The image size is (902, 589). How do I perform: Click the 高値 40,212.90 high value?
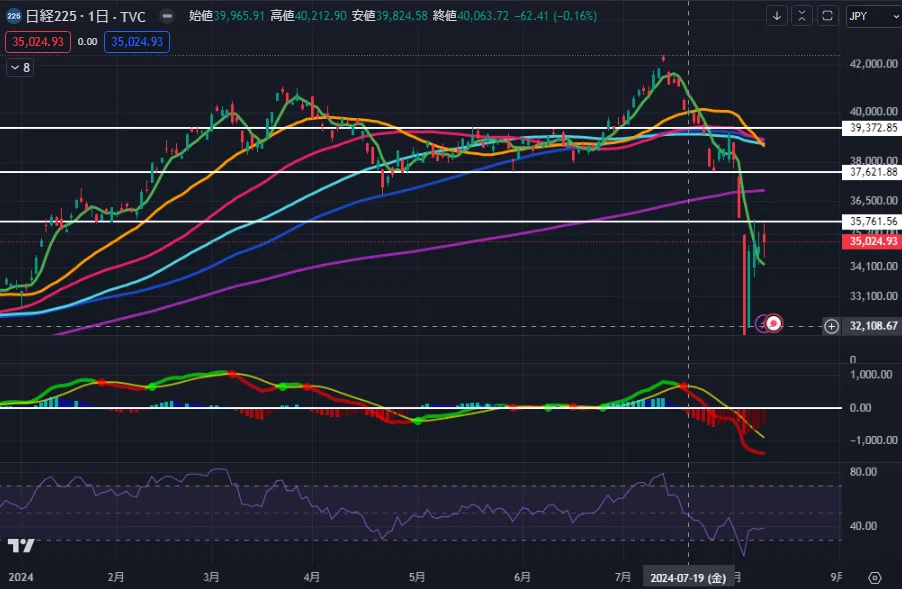[308, 16]
